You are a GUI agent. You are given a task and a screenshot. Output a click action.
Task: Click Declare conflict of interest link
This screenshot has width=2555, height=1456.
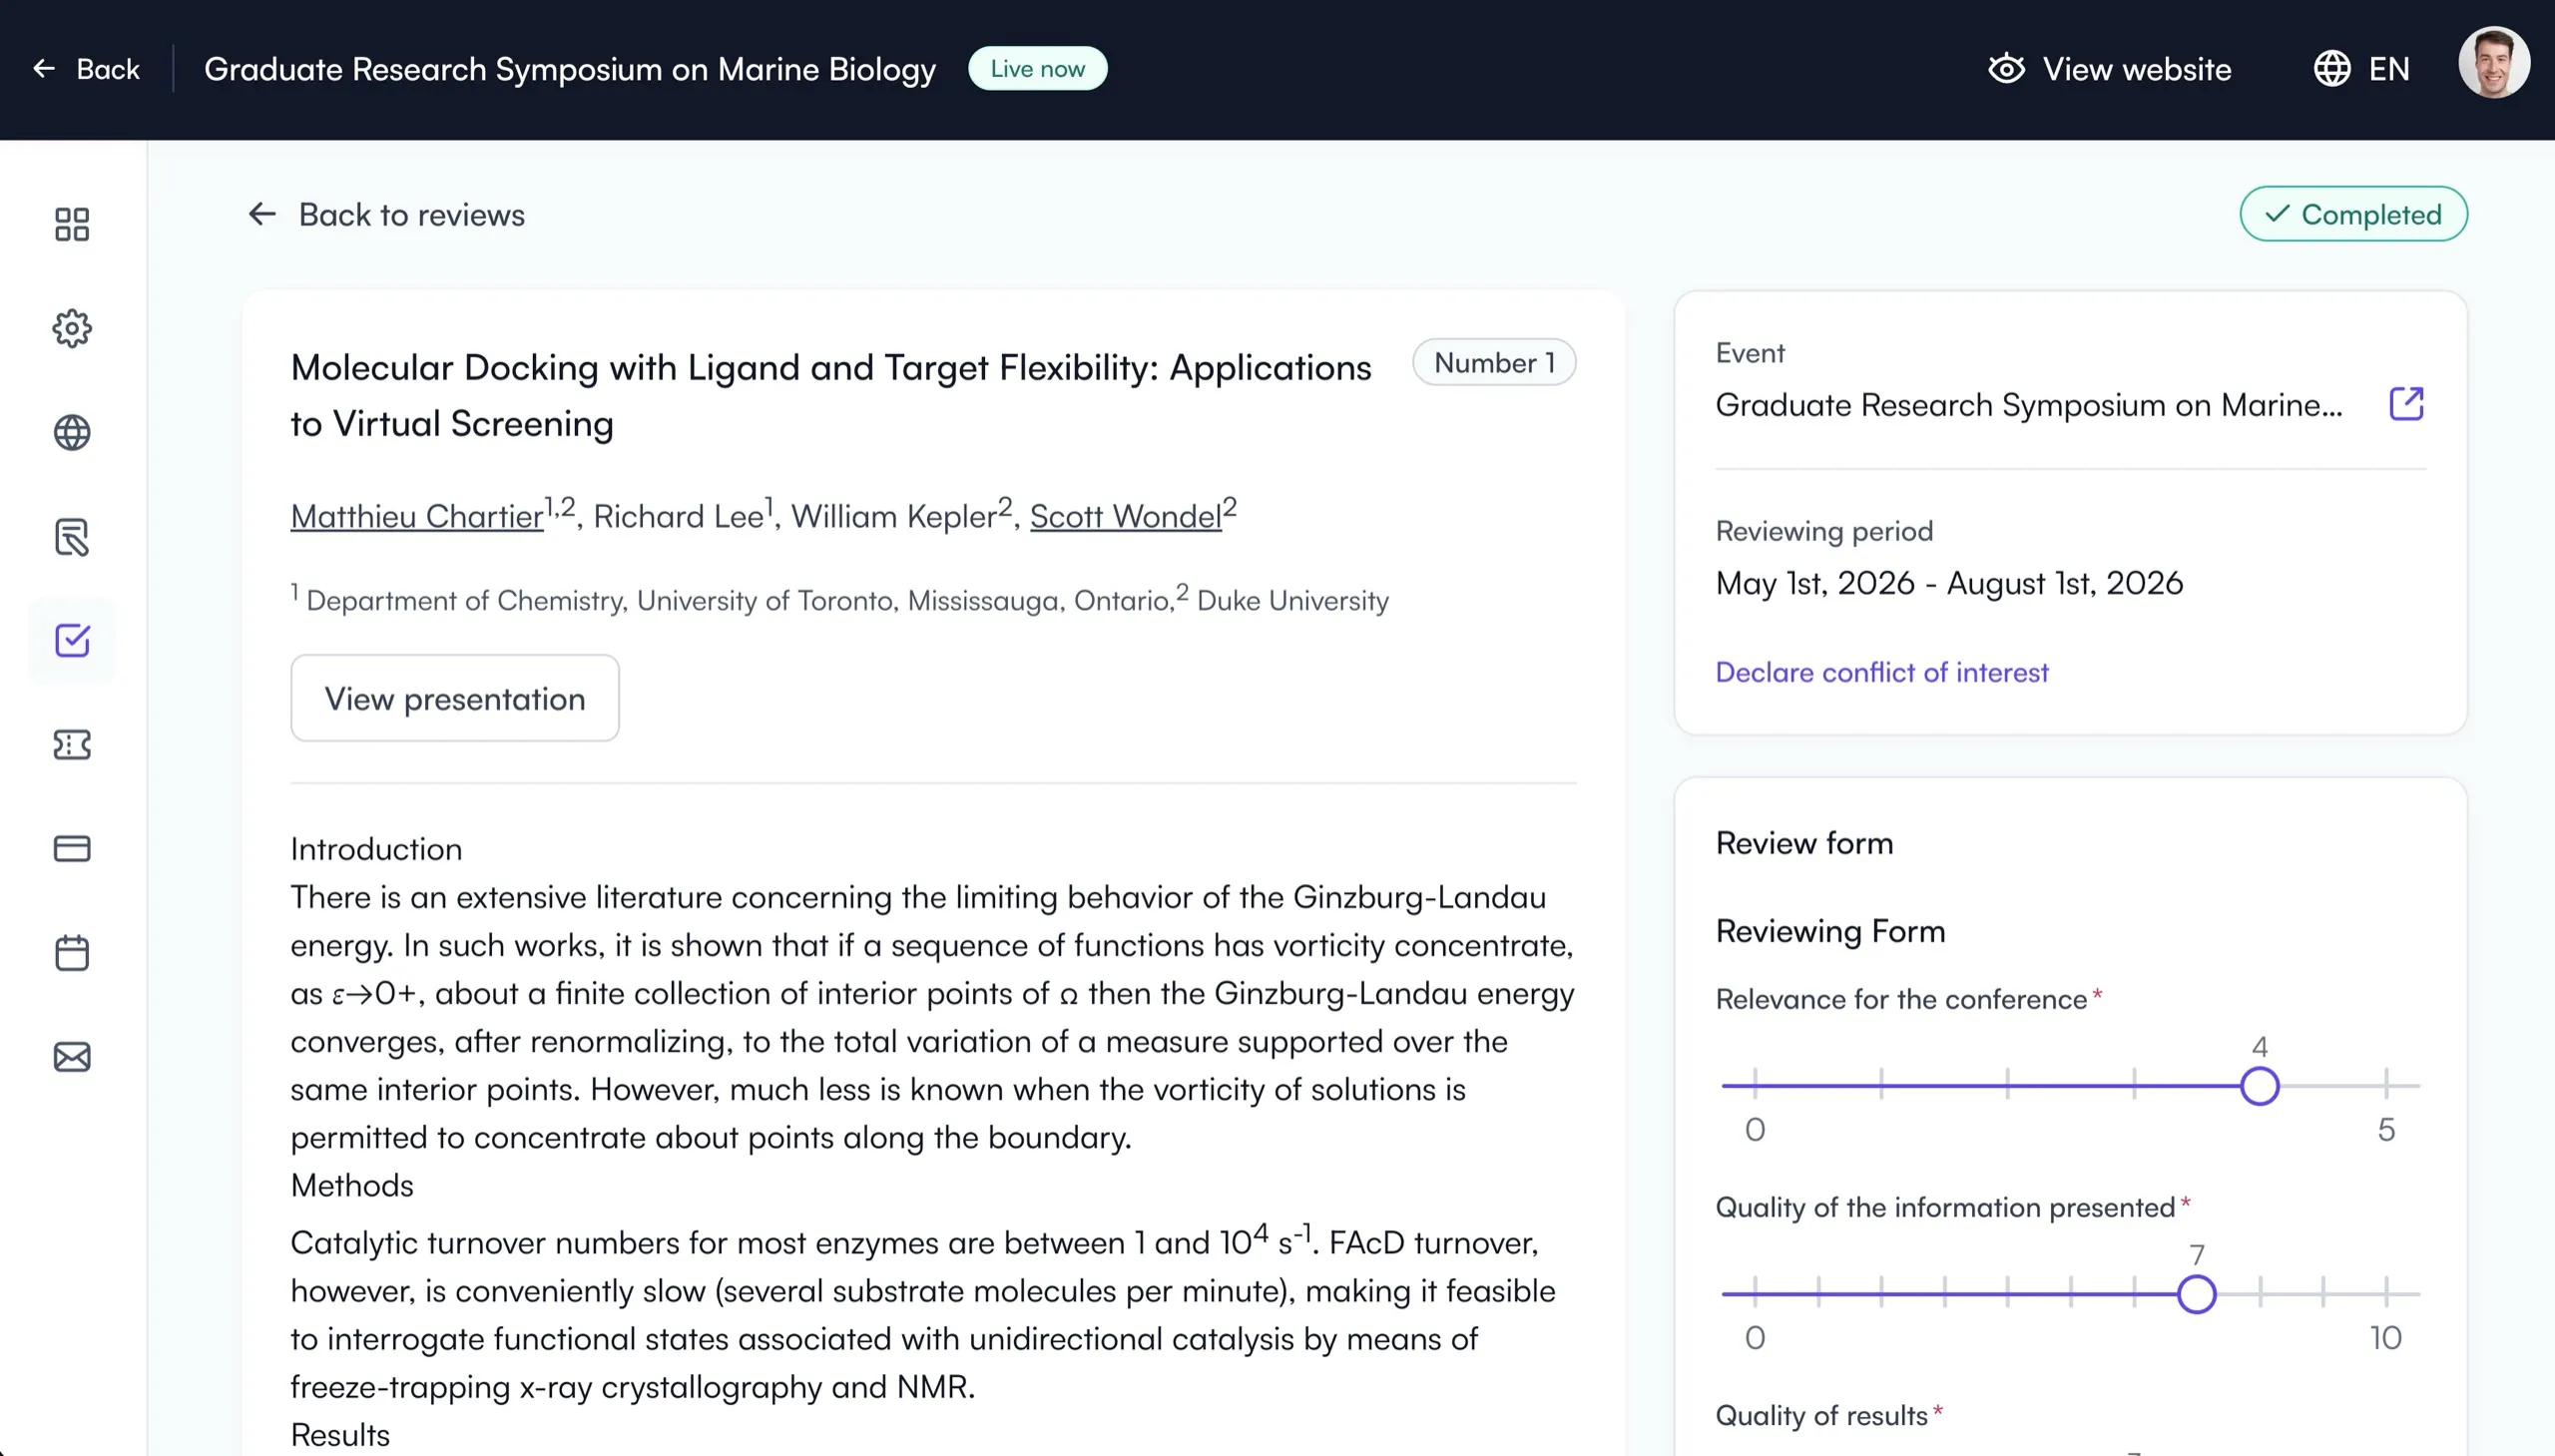pyautogui.click(x=1881, y=672)
